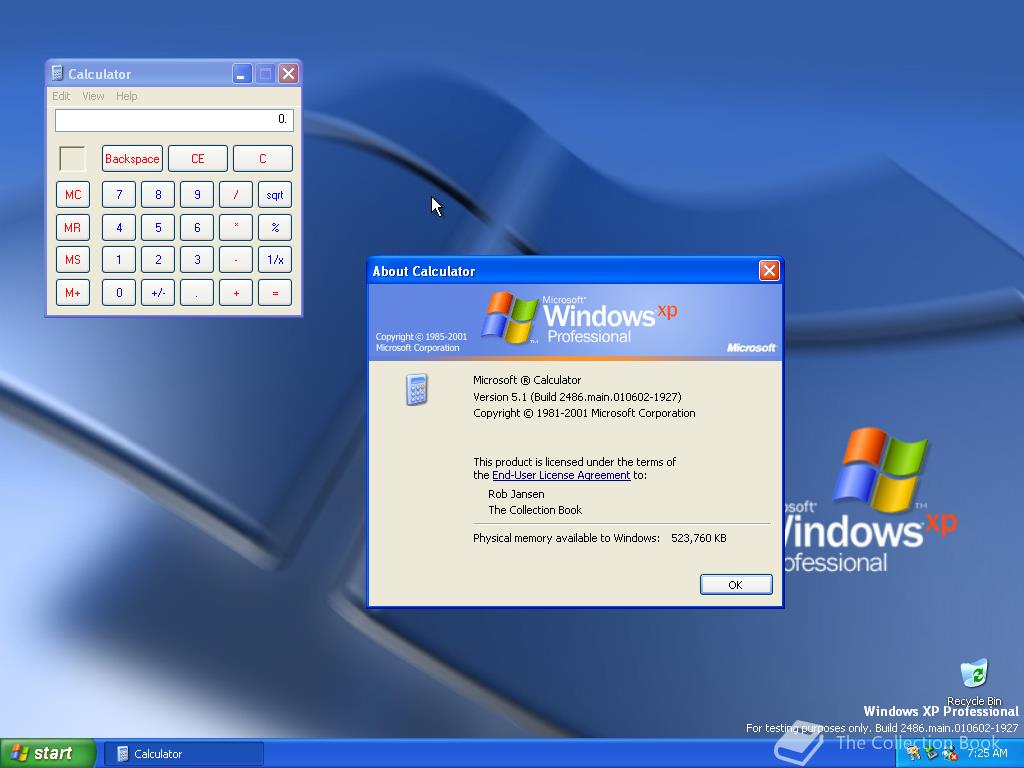Viewport: 1024px width, 768px height.
Task: Click the MR memory recall button
Action: pyautogui.click(x=72, y=227)
